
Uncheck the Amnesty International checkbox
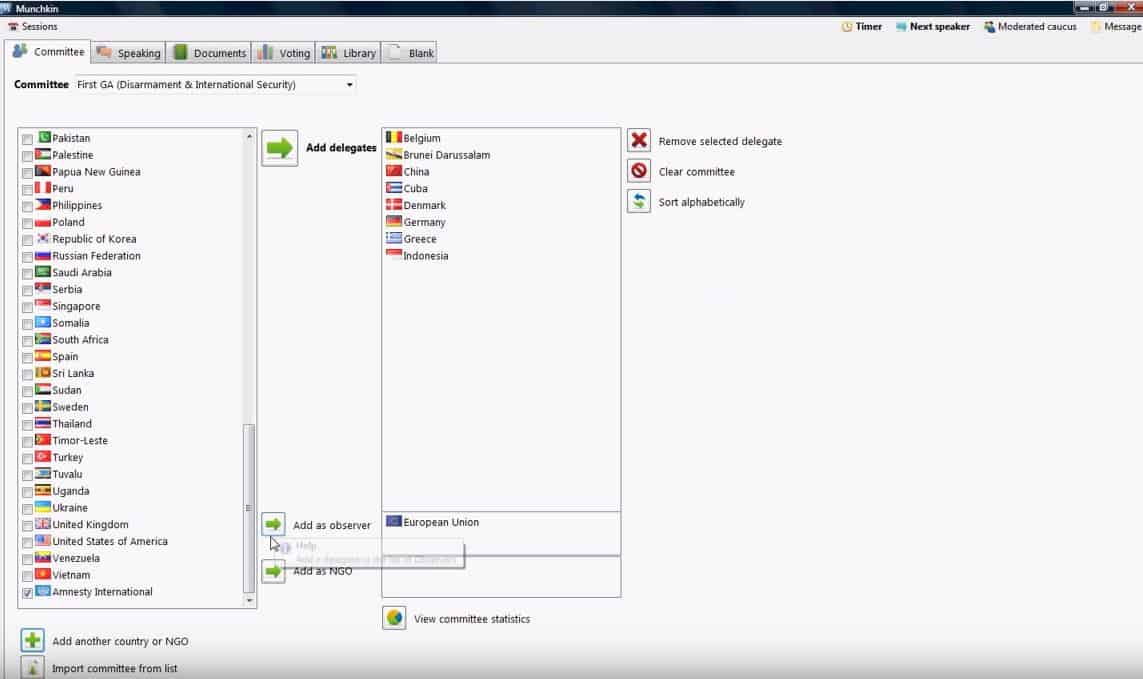click(x=28, y=593)
